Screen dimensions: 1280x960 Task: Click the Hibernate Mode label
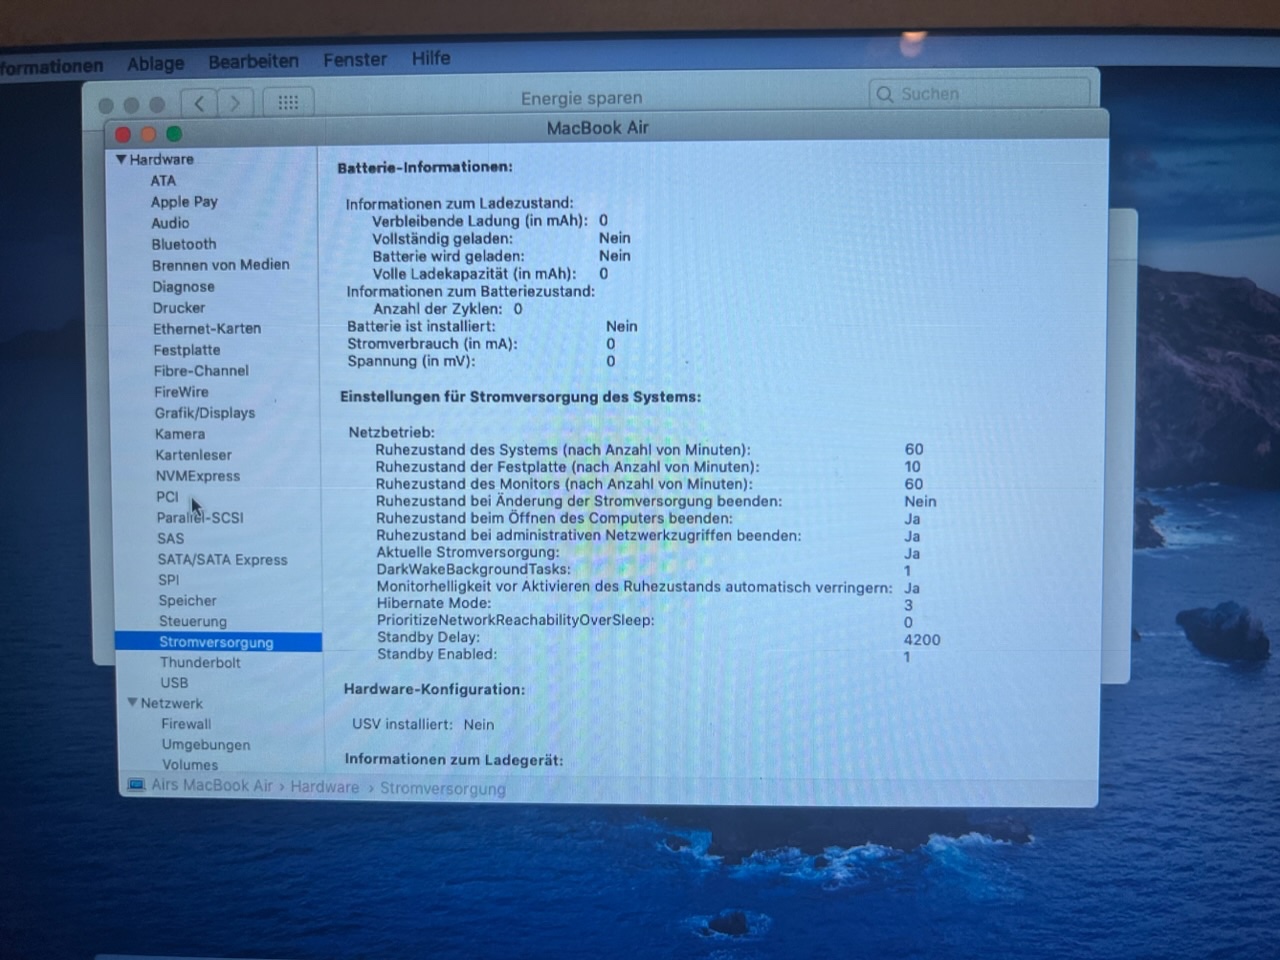click(434, 603)
